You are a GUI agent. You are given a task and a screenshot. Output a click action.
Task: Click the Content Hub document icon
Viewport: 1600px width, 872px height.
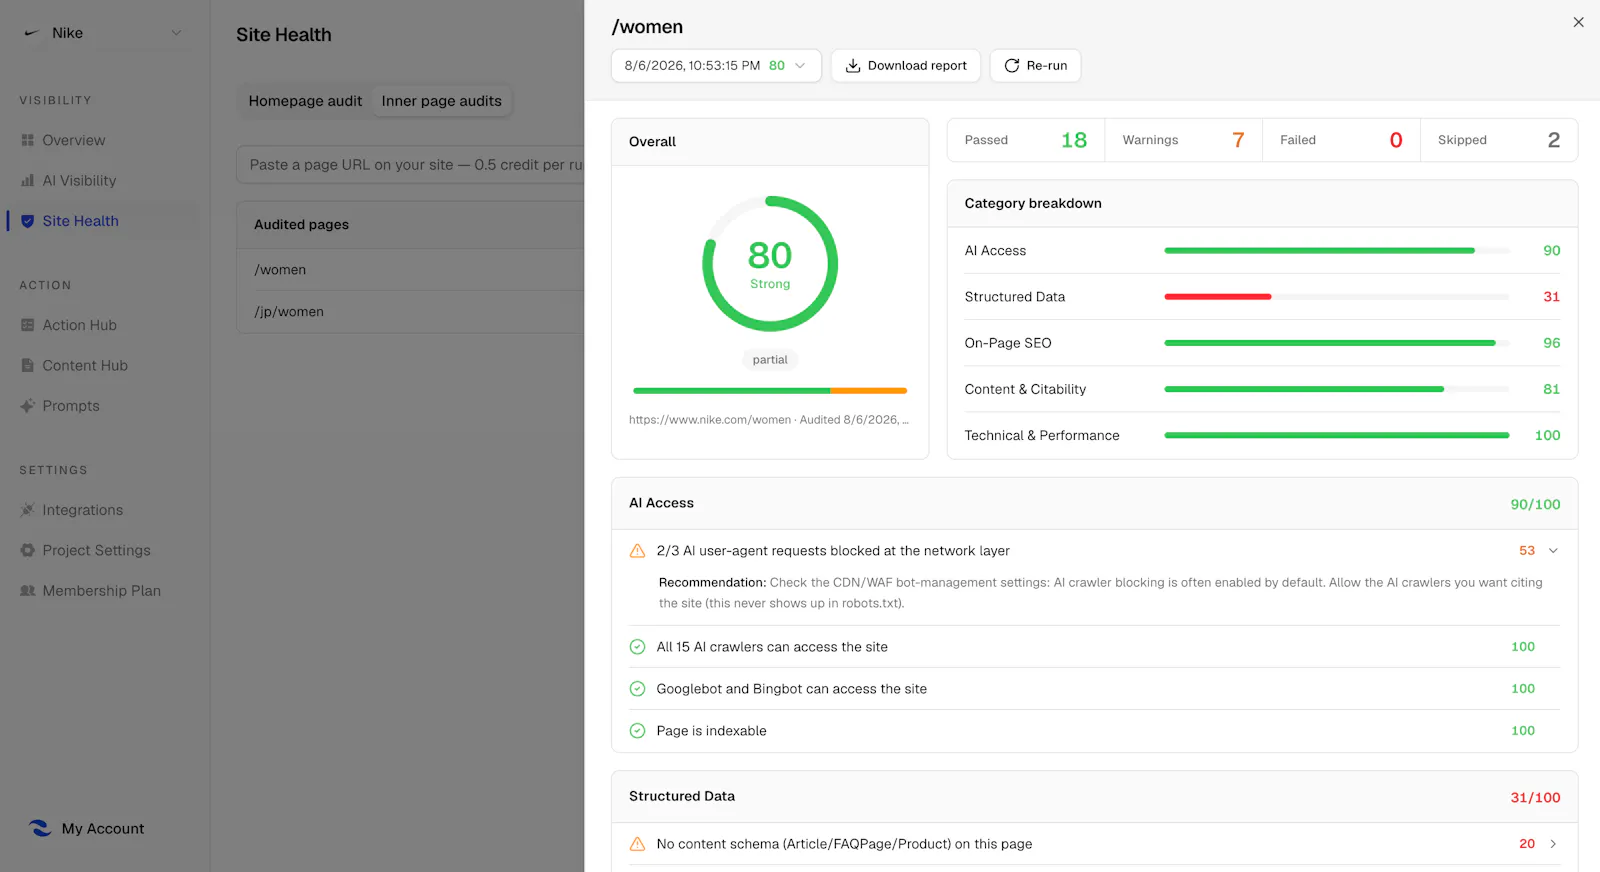pos(28,366)
